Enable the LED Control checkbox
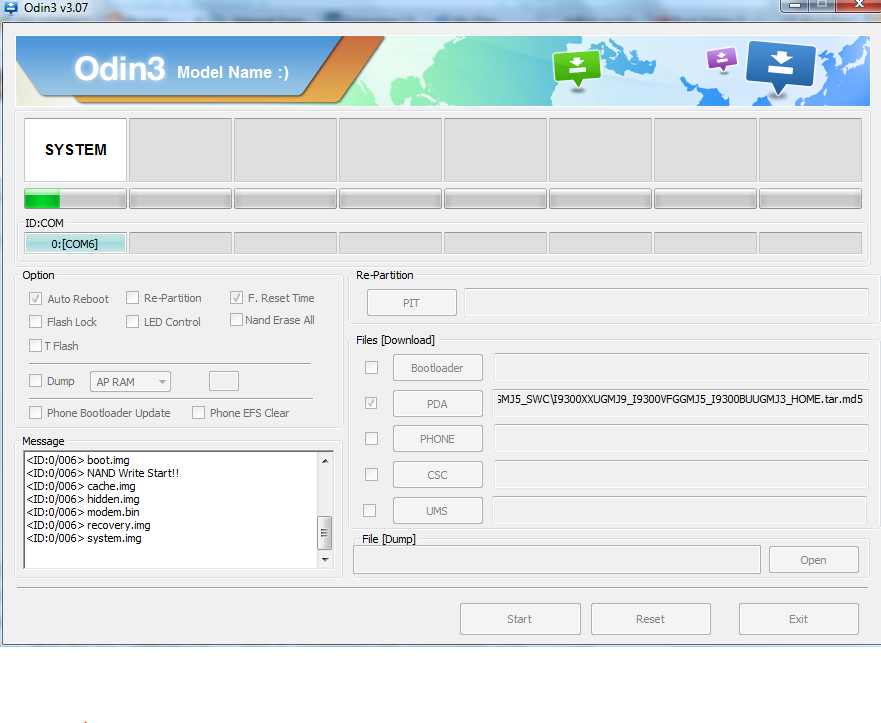The image size is (881, 723). tap(133, 322)
